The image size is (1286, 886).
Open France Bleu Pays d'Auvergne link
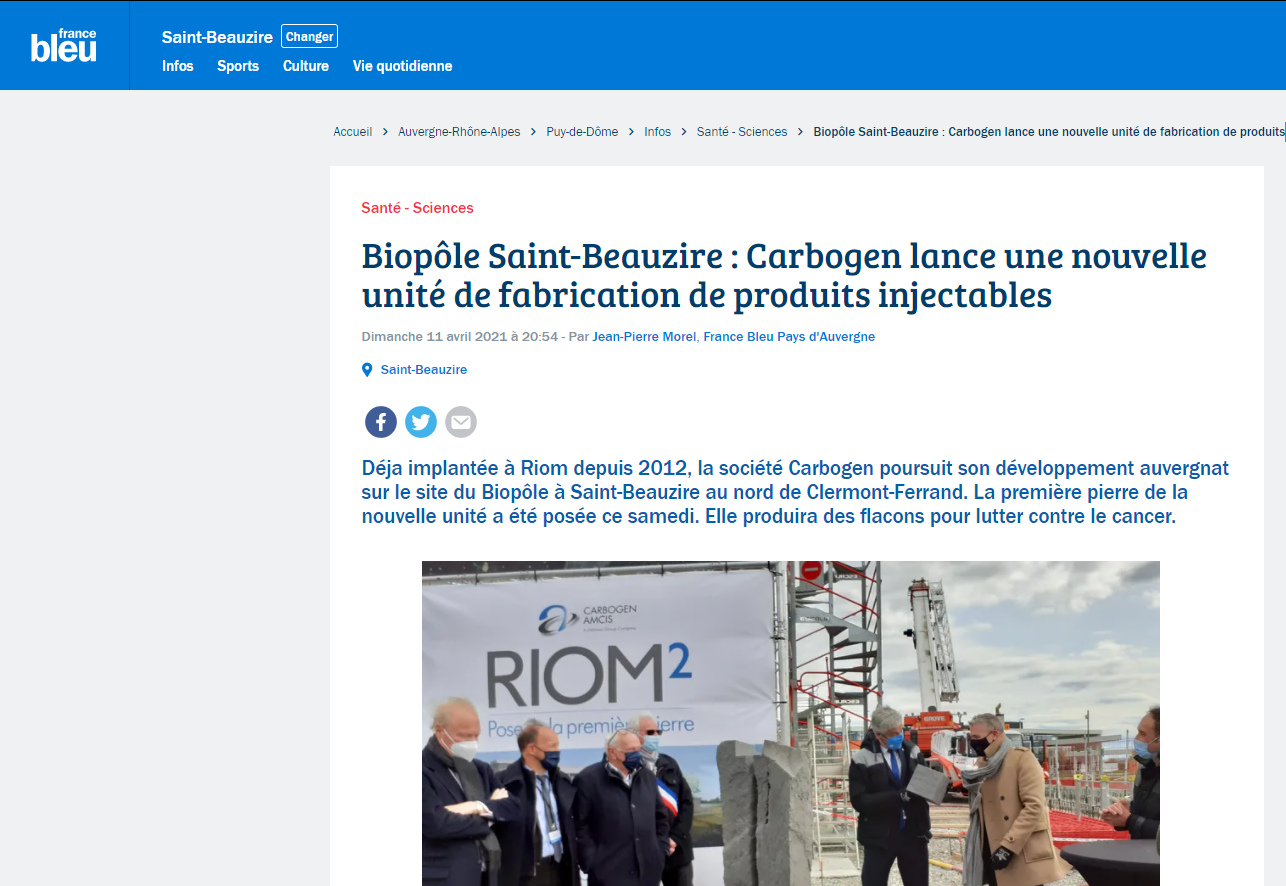click(789, 337)
